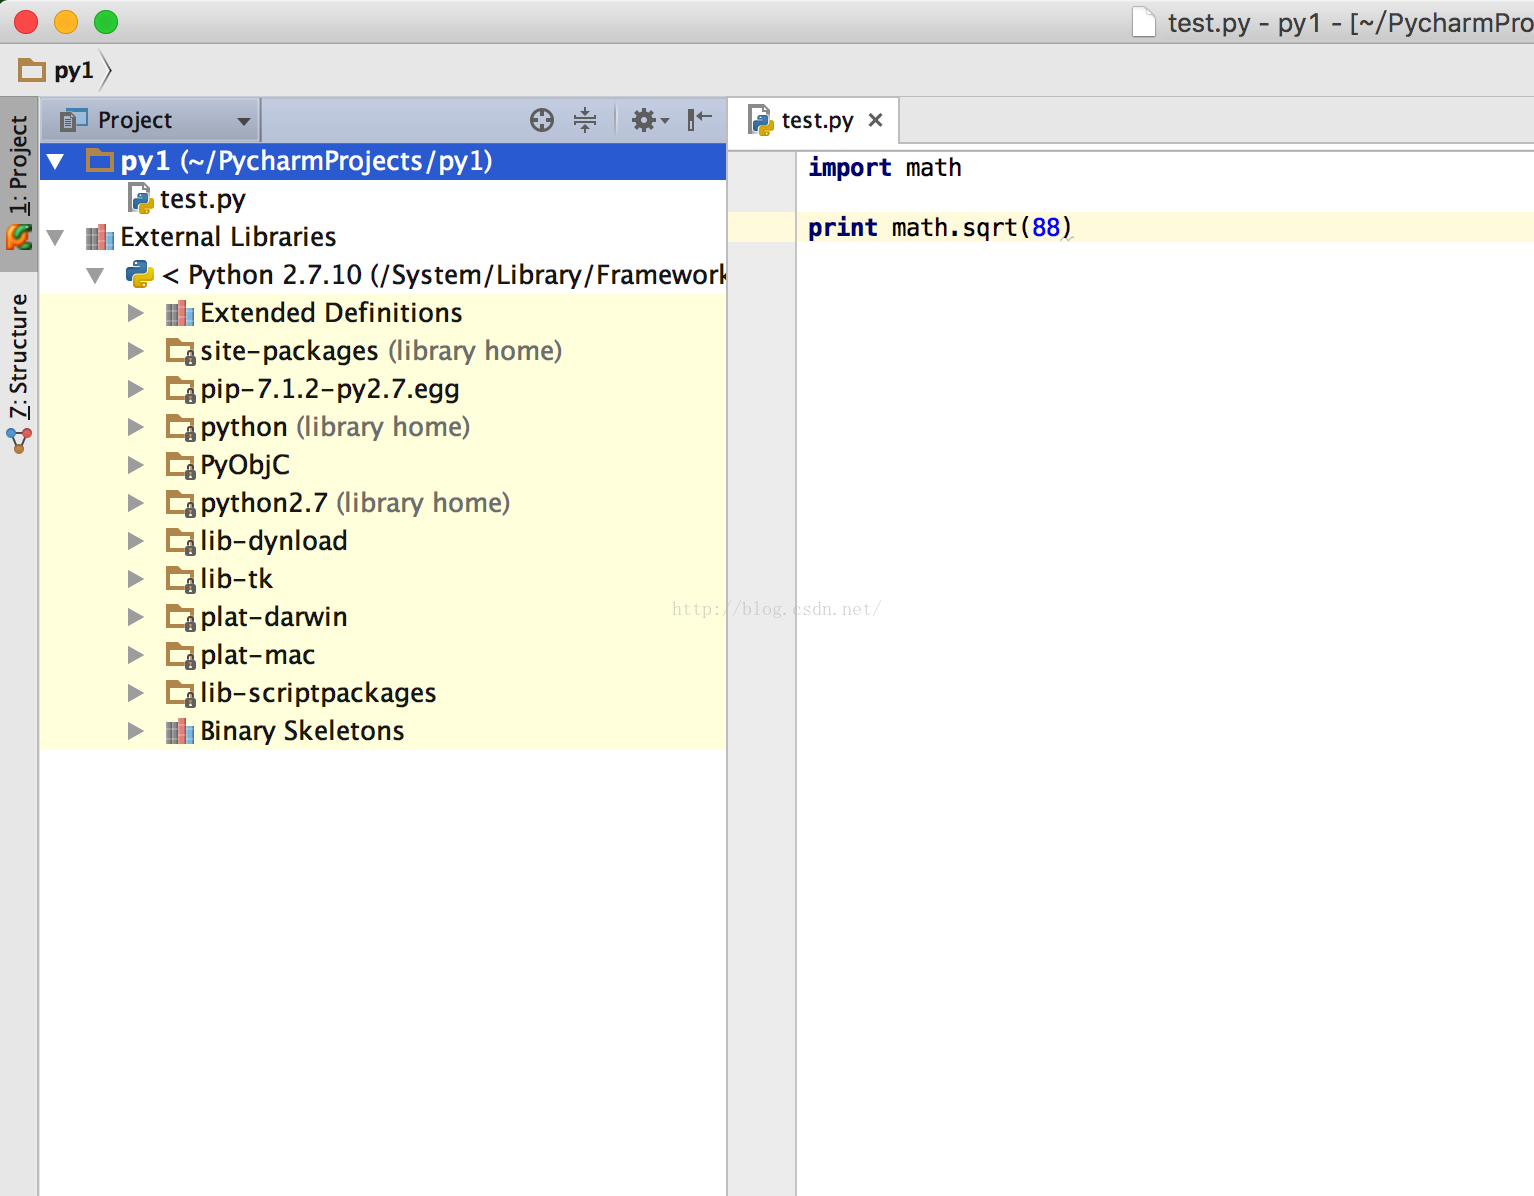
Task: Click the editor gutter beside the print line
Action: [x=762, y=227]
